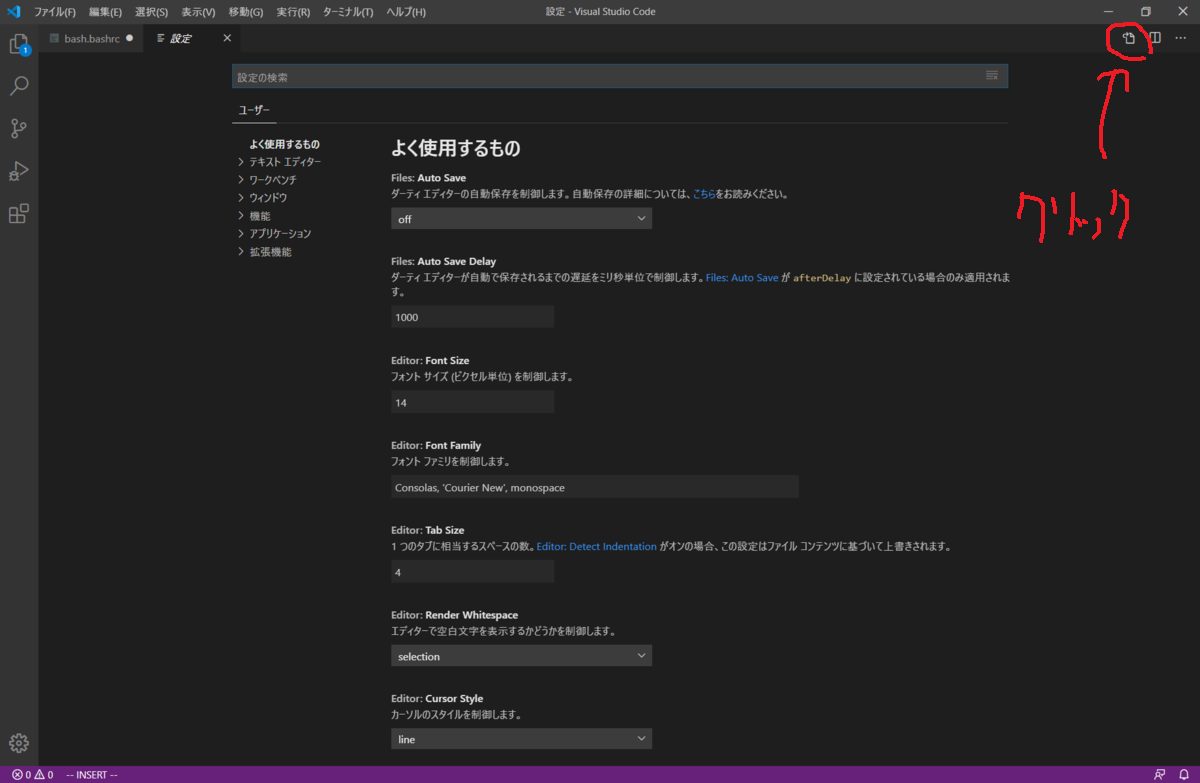
Task: Click the Editor: Cursor Style setting title
Action: (x=437, y=698)
